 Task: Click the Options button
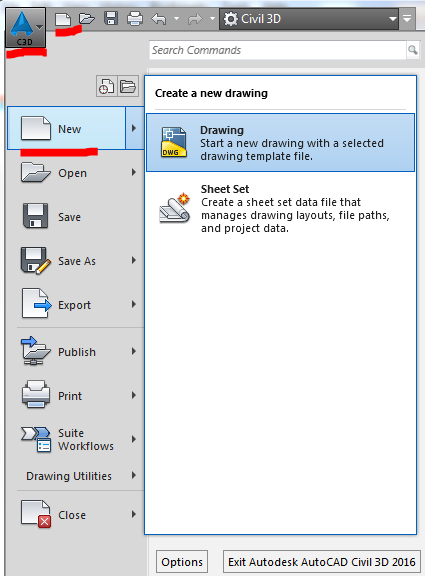pyautogui.click(x=182, y=562)
